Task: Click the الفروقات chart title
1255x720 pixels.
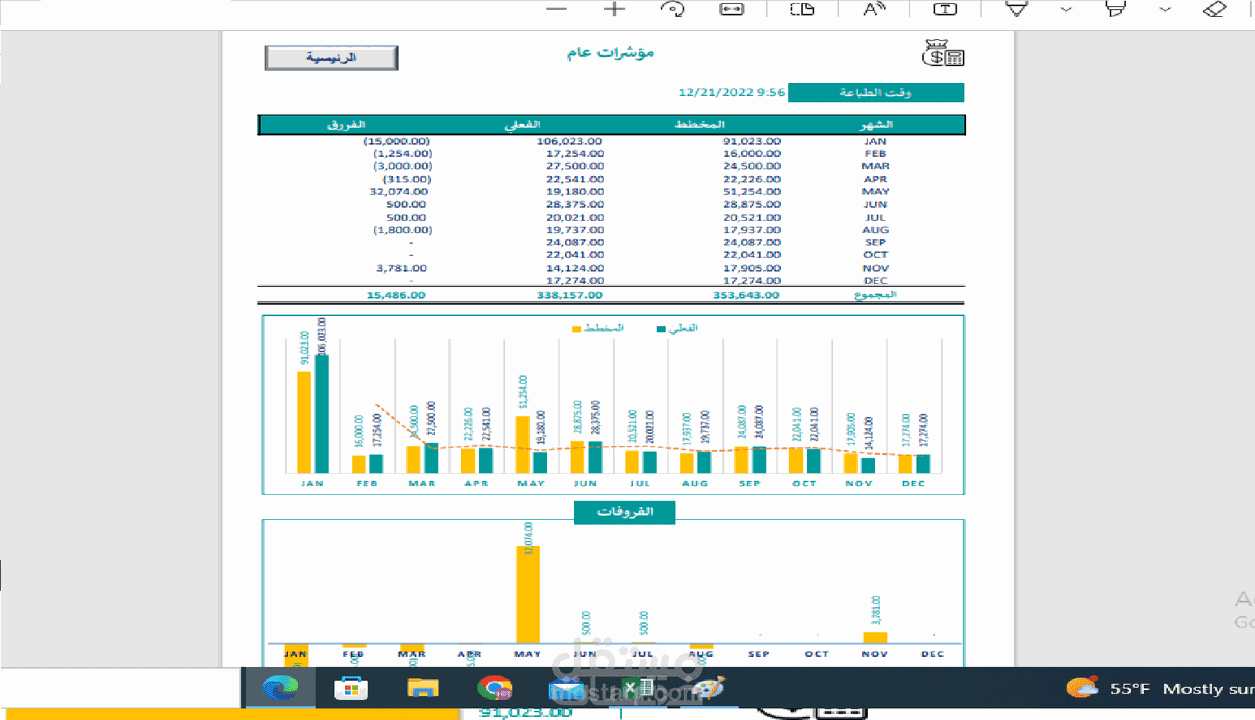Action: (x=625, y=512)
